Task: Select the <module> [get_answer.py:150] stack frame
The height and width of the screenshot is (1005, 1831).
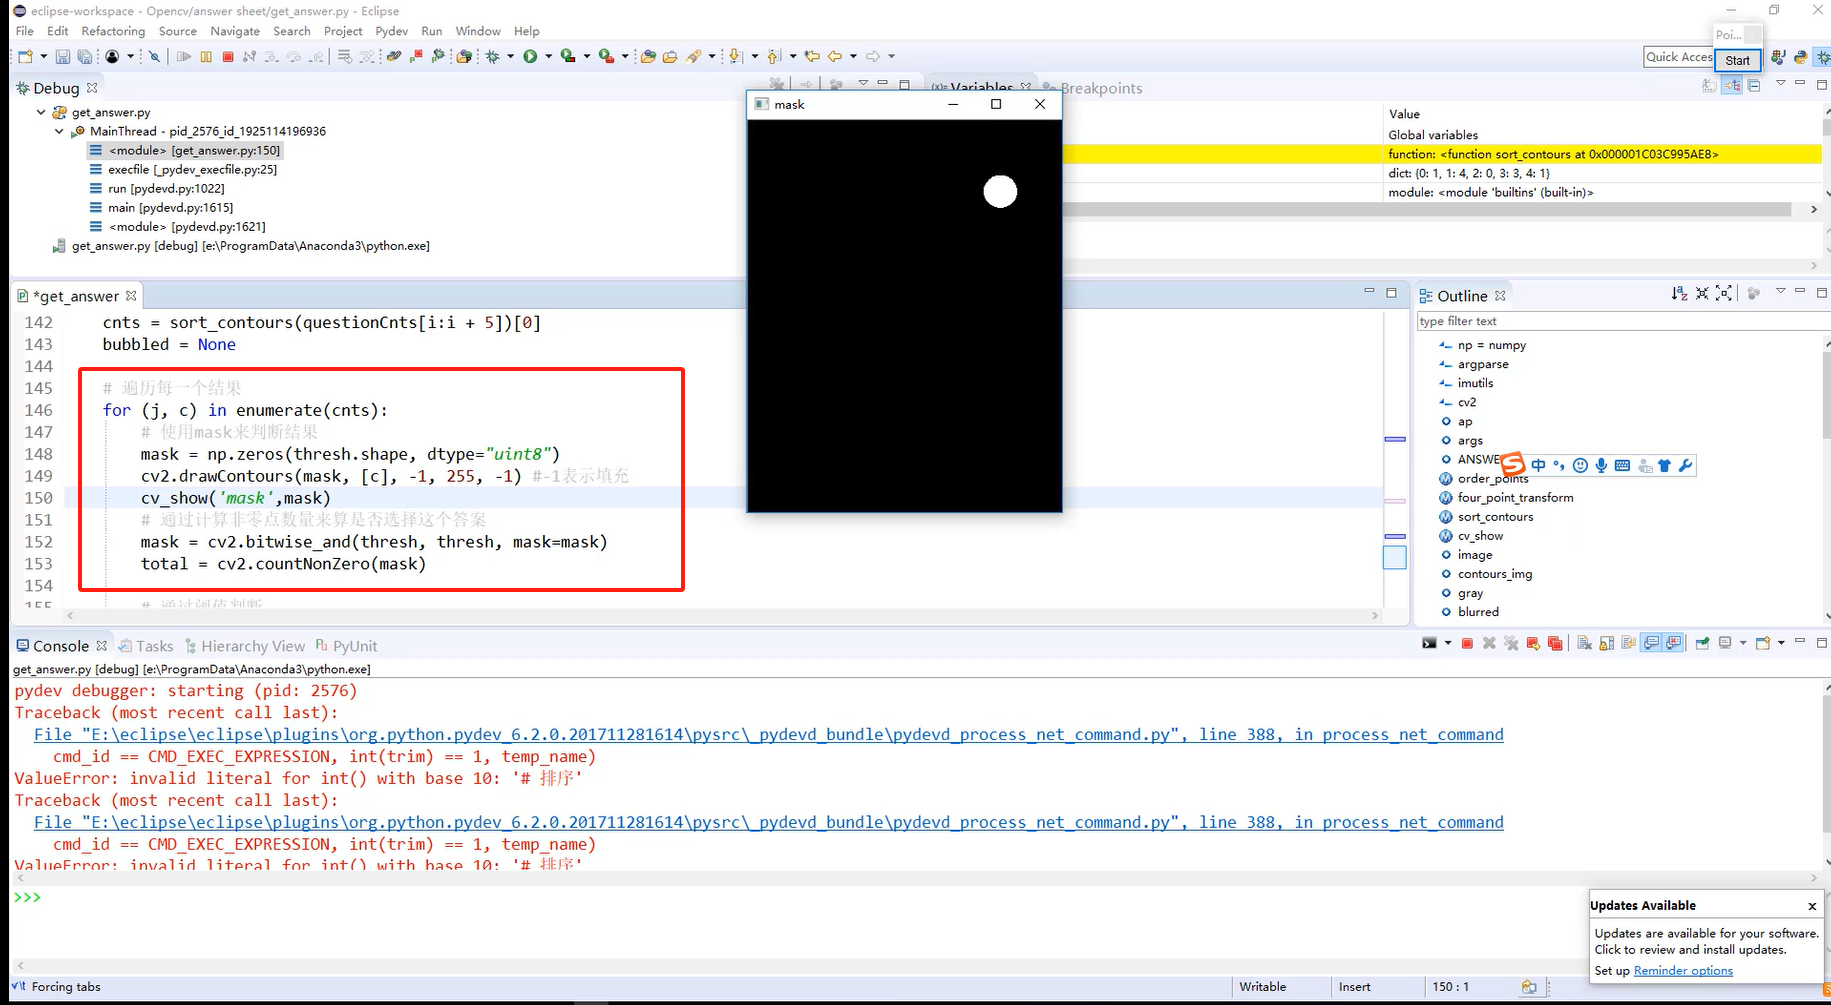Action: click(x=185, y=150)
